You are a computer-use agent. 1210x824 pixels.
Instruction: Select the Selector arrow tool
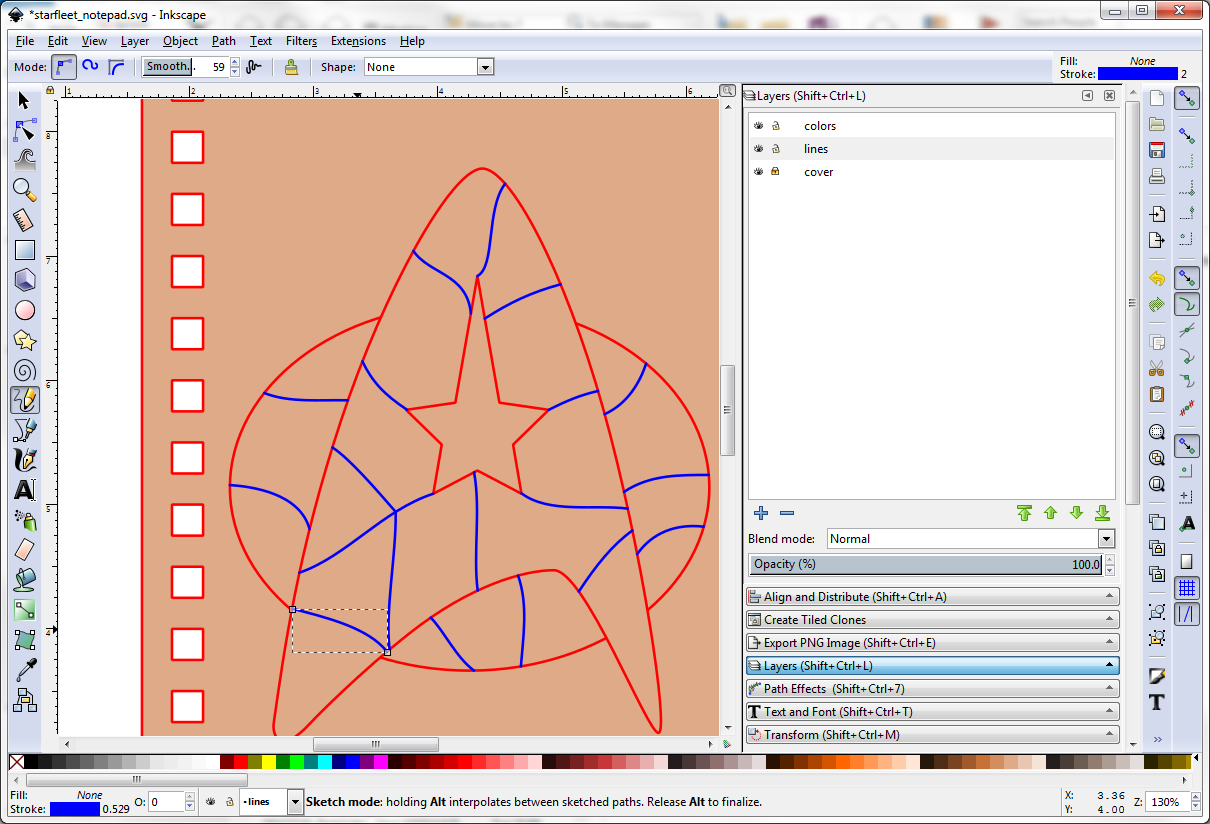click(24, 100)
